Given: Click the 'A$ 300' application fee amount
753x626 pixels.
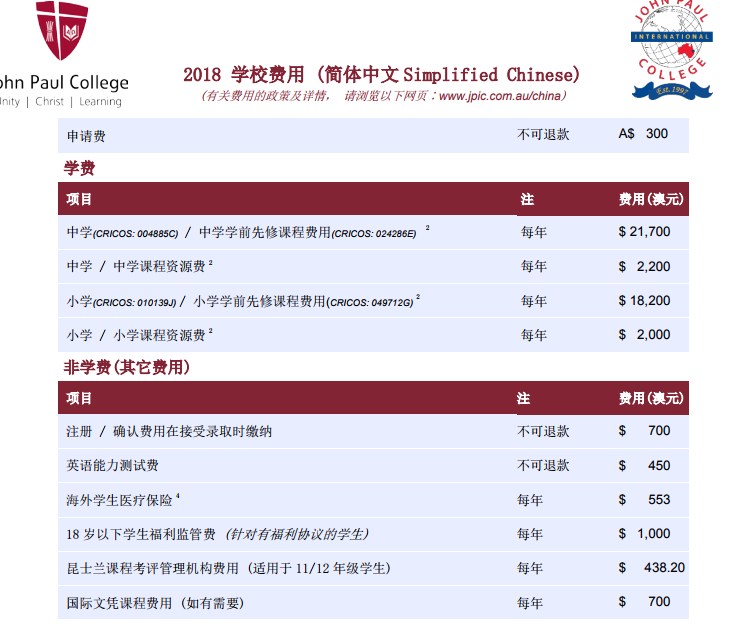Looking at the screenshot, I should pos(643,133).
